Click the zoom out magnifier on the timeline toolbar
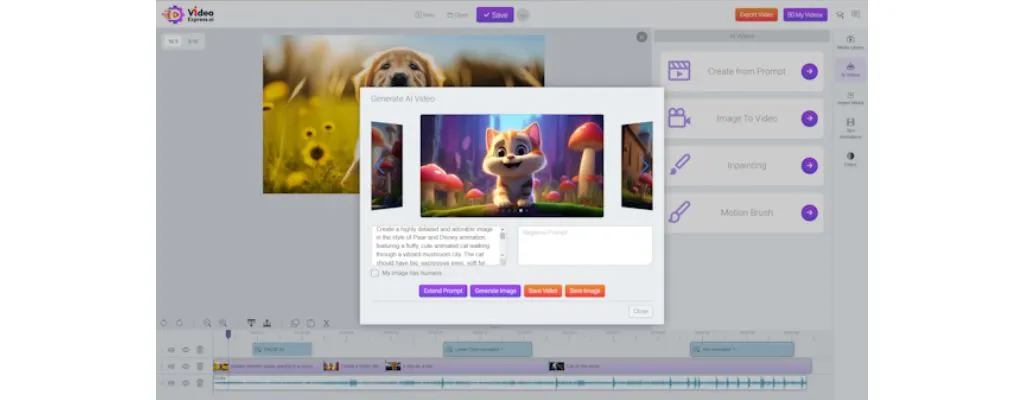 point(207,323)
